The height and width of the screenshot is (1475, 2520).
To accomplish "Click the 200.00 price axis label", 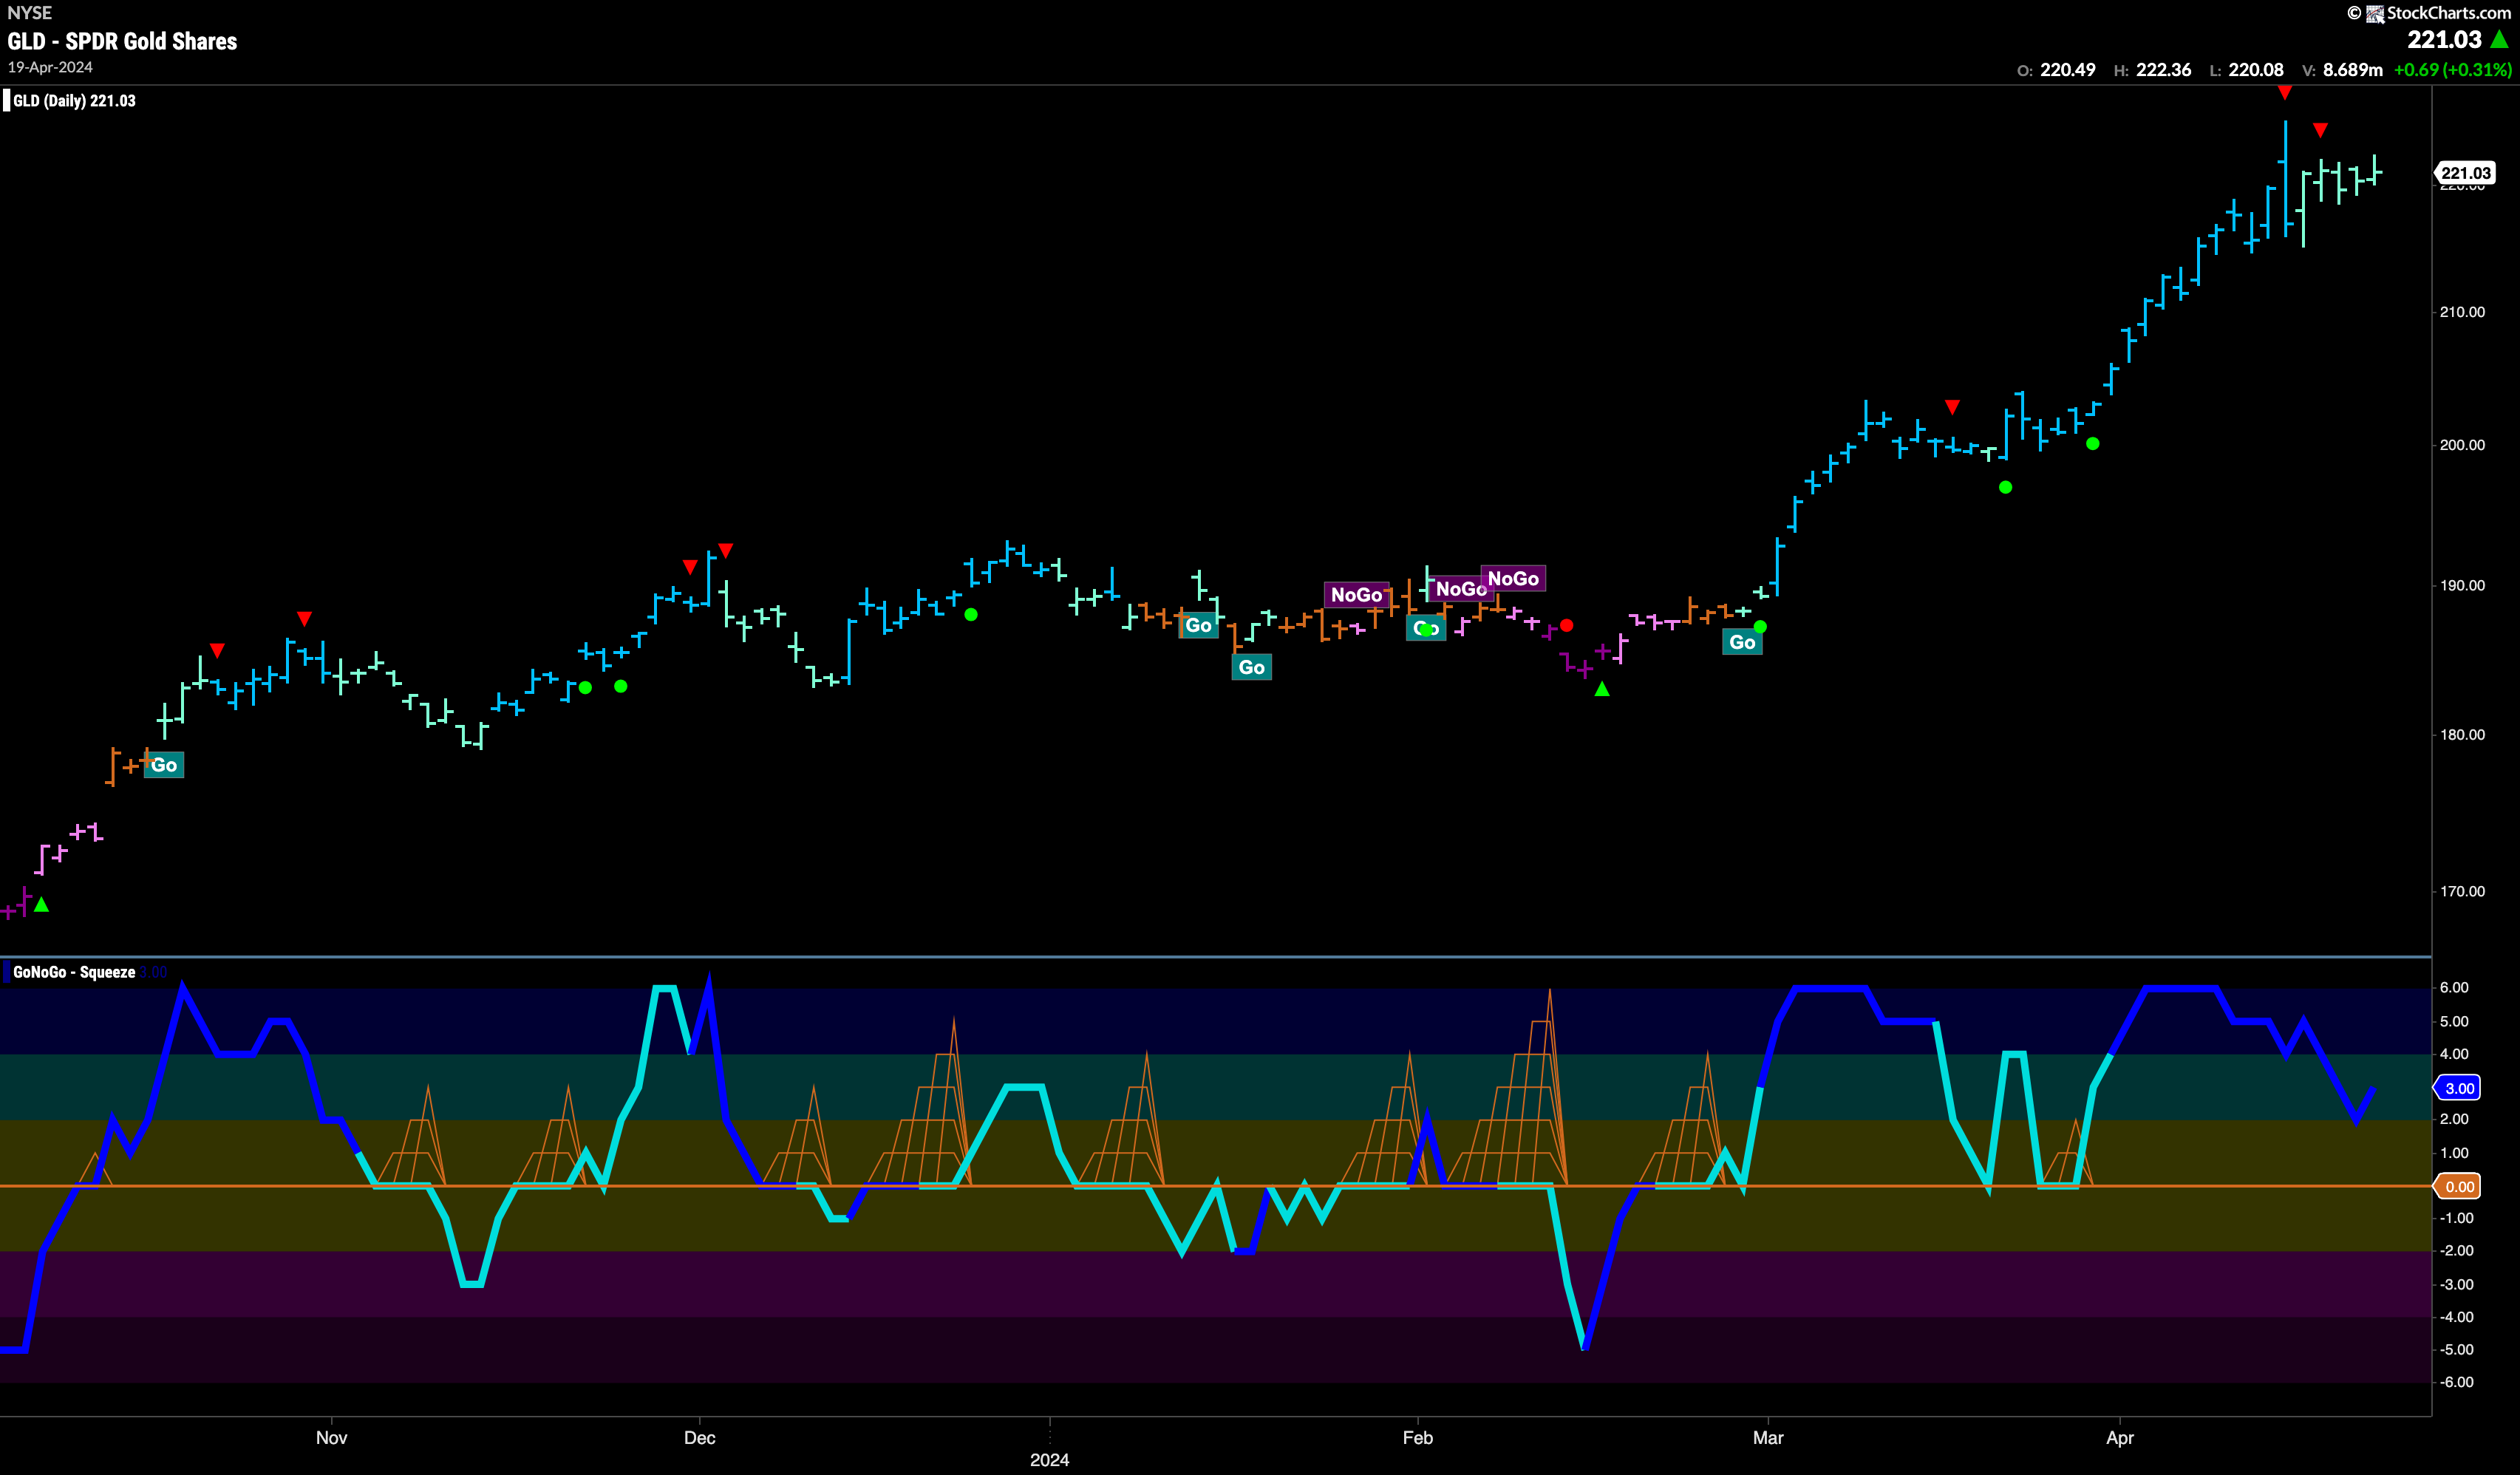I will coord(2462,445).
